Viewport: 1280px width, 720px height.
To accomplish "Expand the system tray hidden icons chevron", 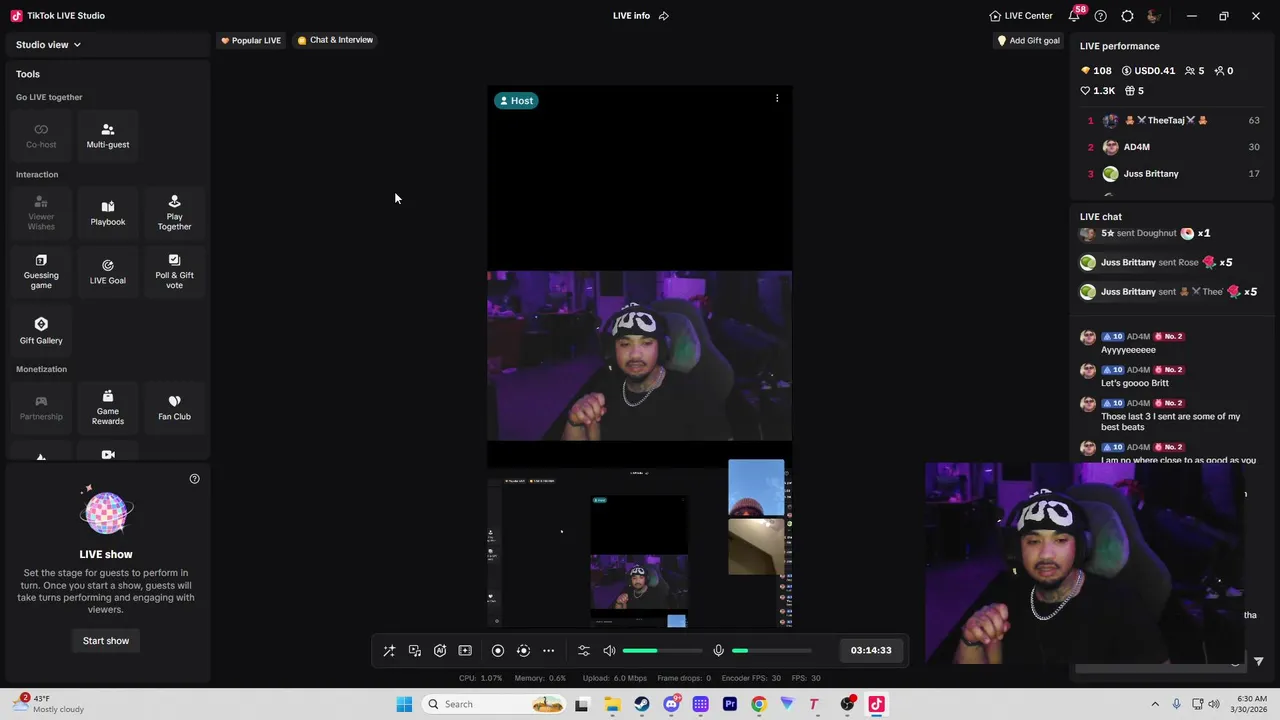I will click(1155, 704).
